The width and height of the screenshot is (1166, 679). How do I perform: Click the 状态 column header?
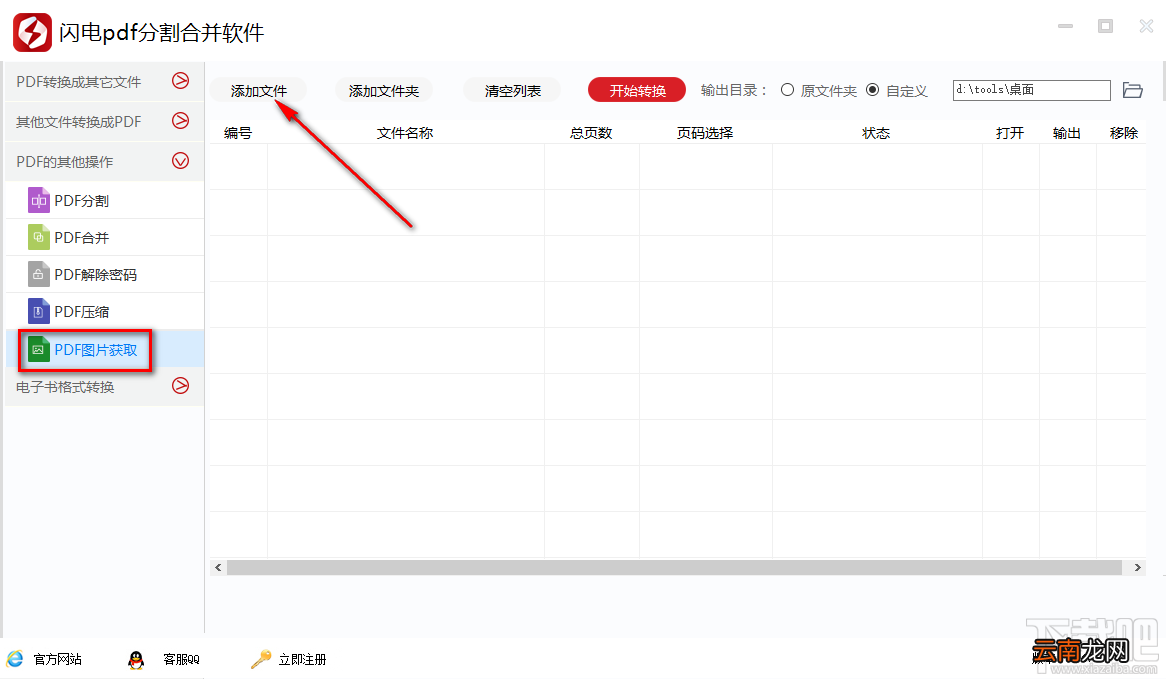point(876,133)
